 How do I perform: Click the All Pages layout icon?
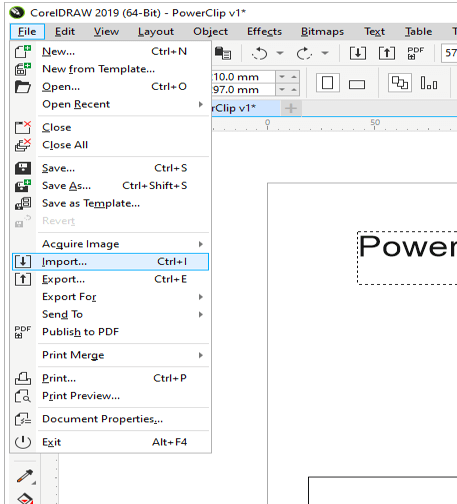click(400, 83)
